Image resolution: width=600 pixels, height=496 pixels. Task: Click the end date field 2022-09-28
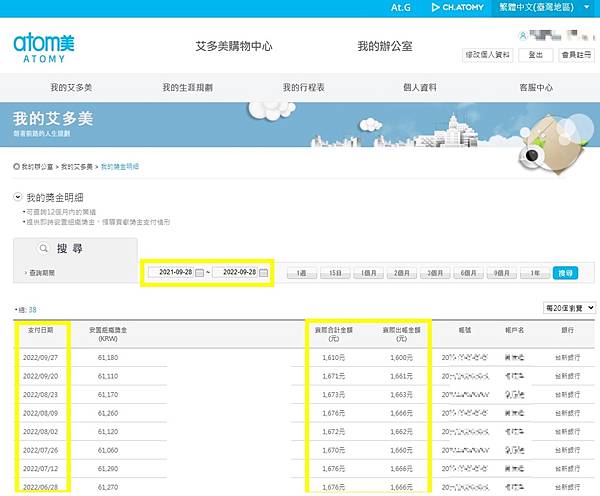point(235,272)
